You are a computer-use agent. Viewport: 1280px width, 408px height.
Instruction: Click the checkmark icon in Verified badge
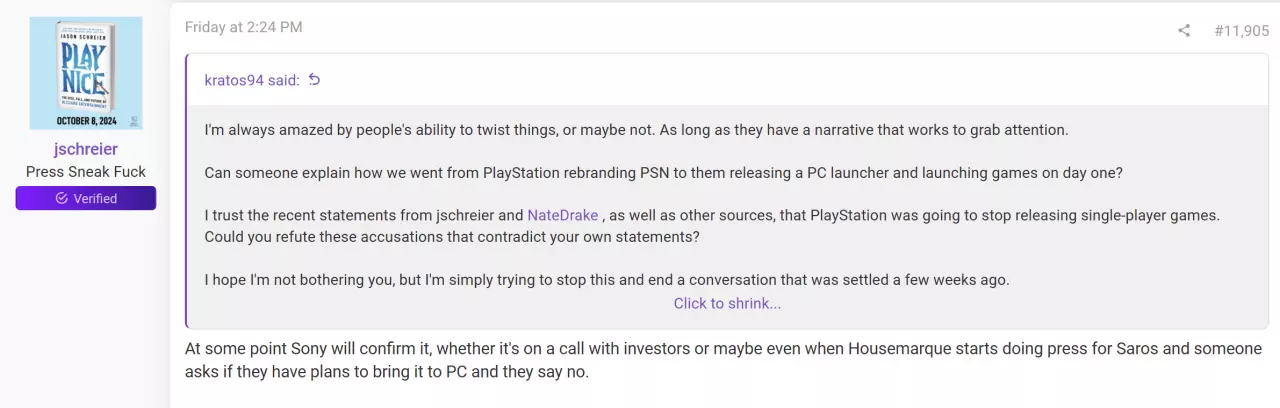[61, 198]
